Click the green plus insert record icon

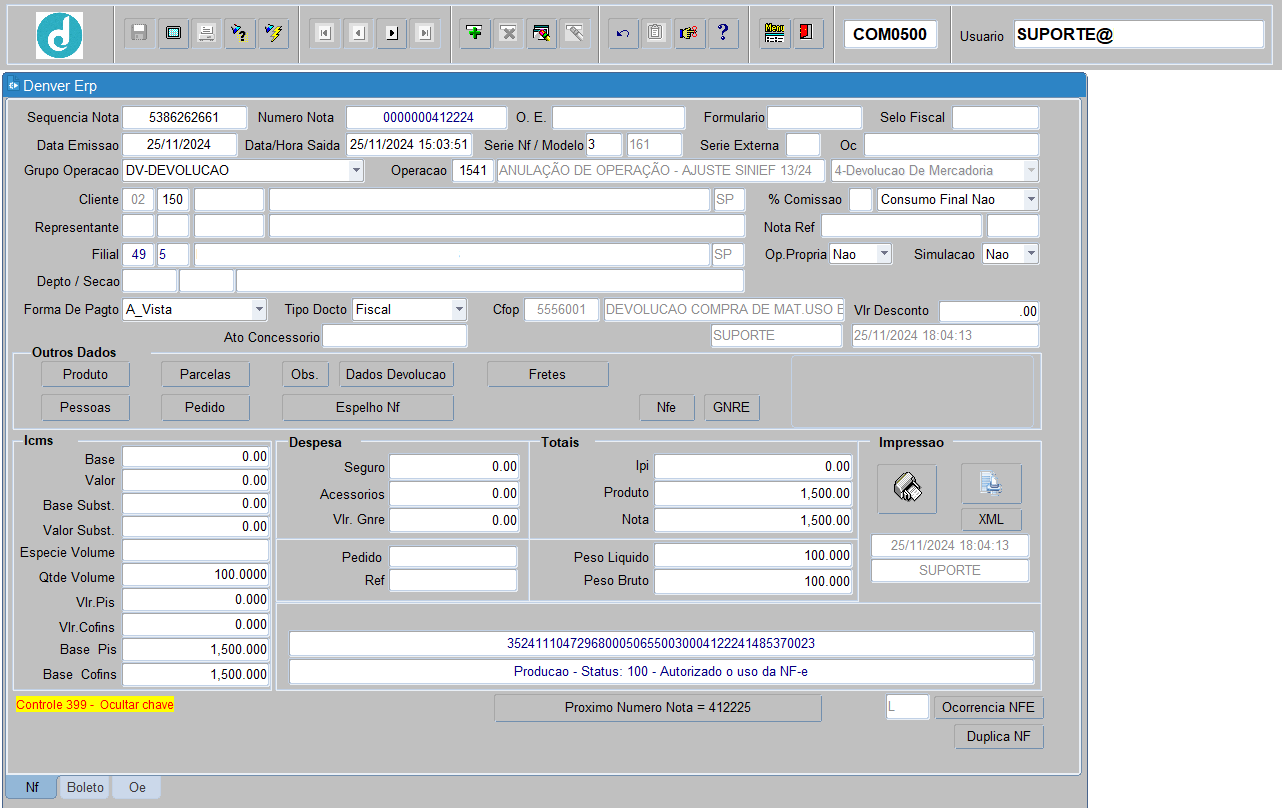click(x=475, y=33)
